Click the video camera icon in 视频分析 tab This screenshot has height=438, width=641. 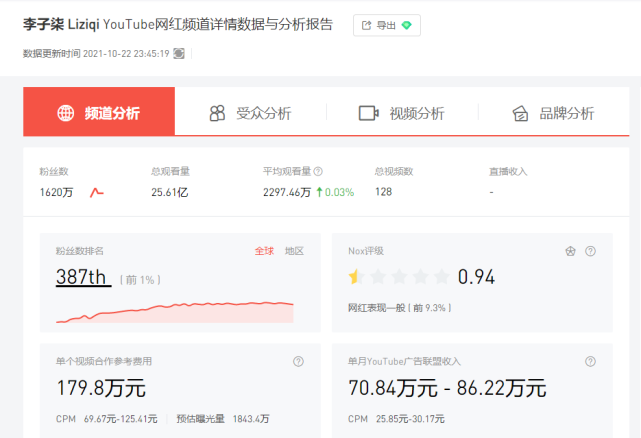click(369, 113)
